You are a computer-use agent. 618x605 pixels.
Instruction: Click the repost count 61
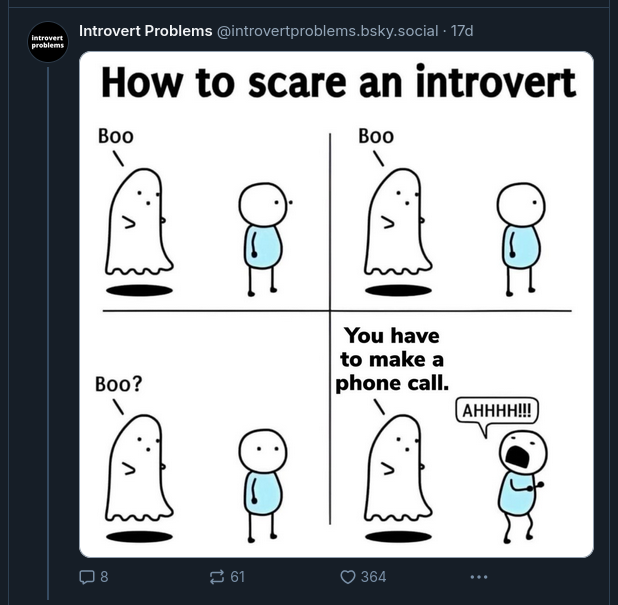click(237, 577)
